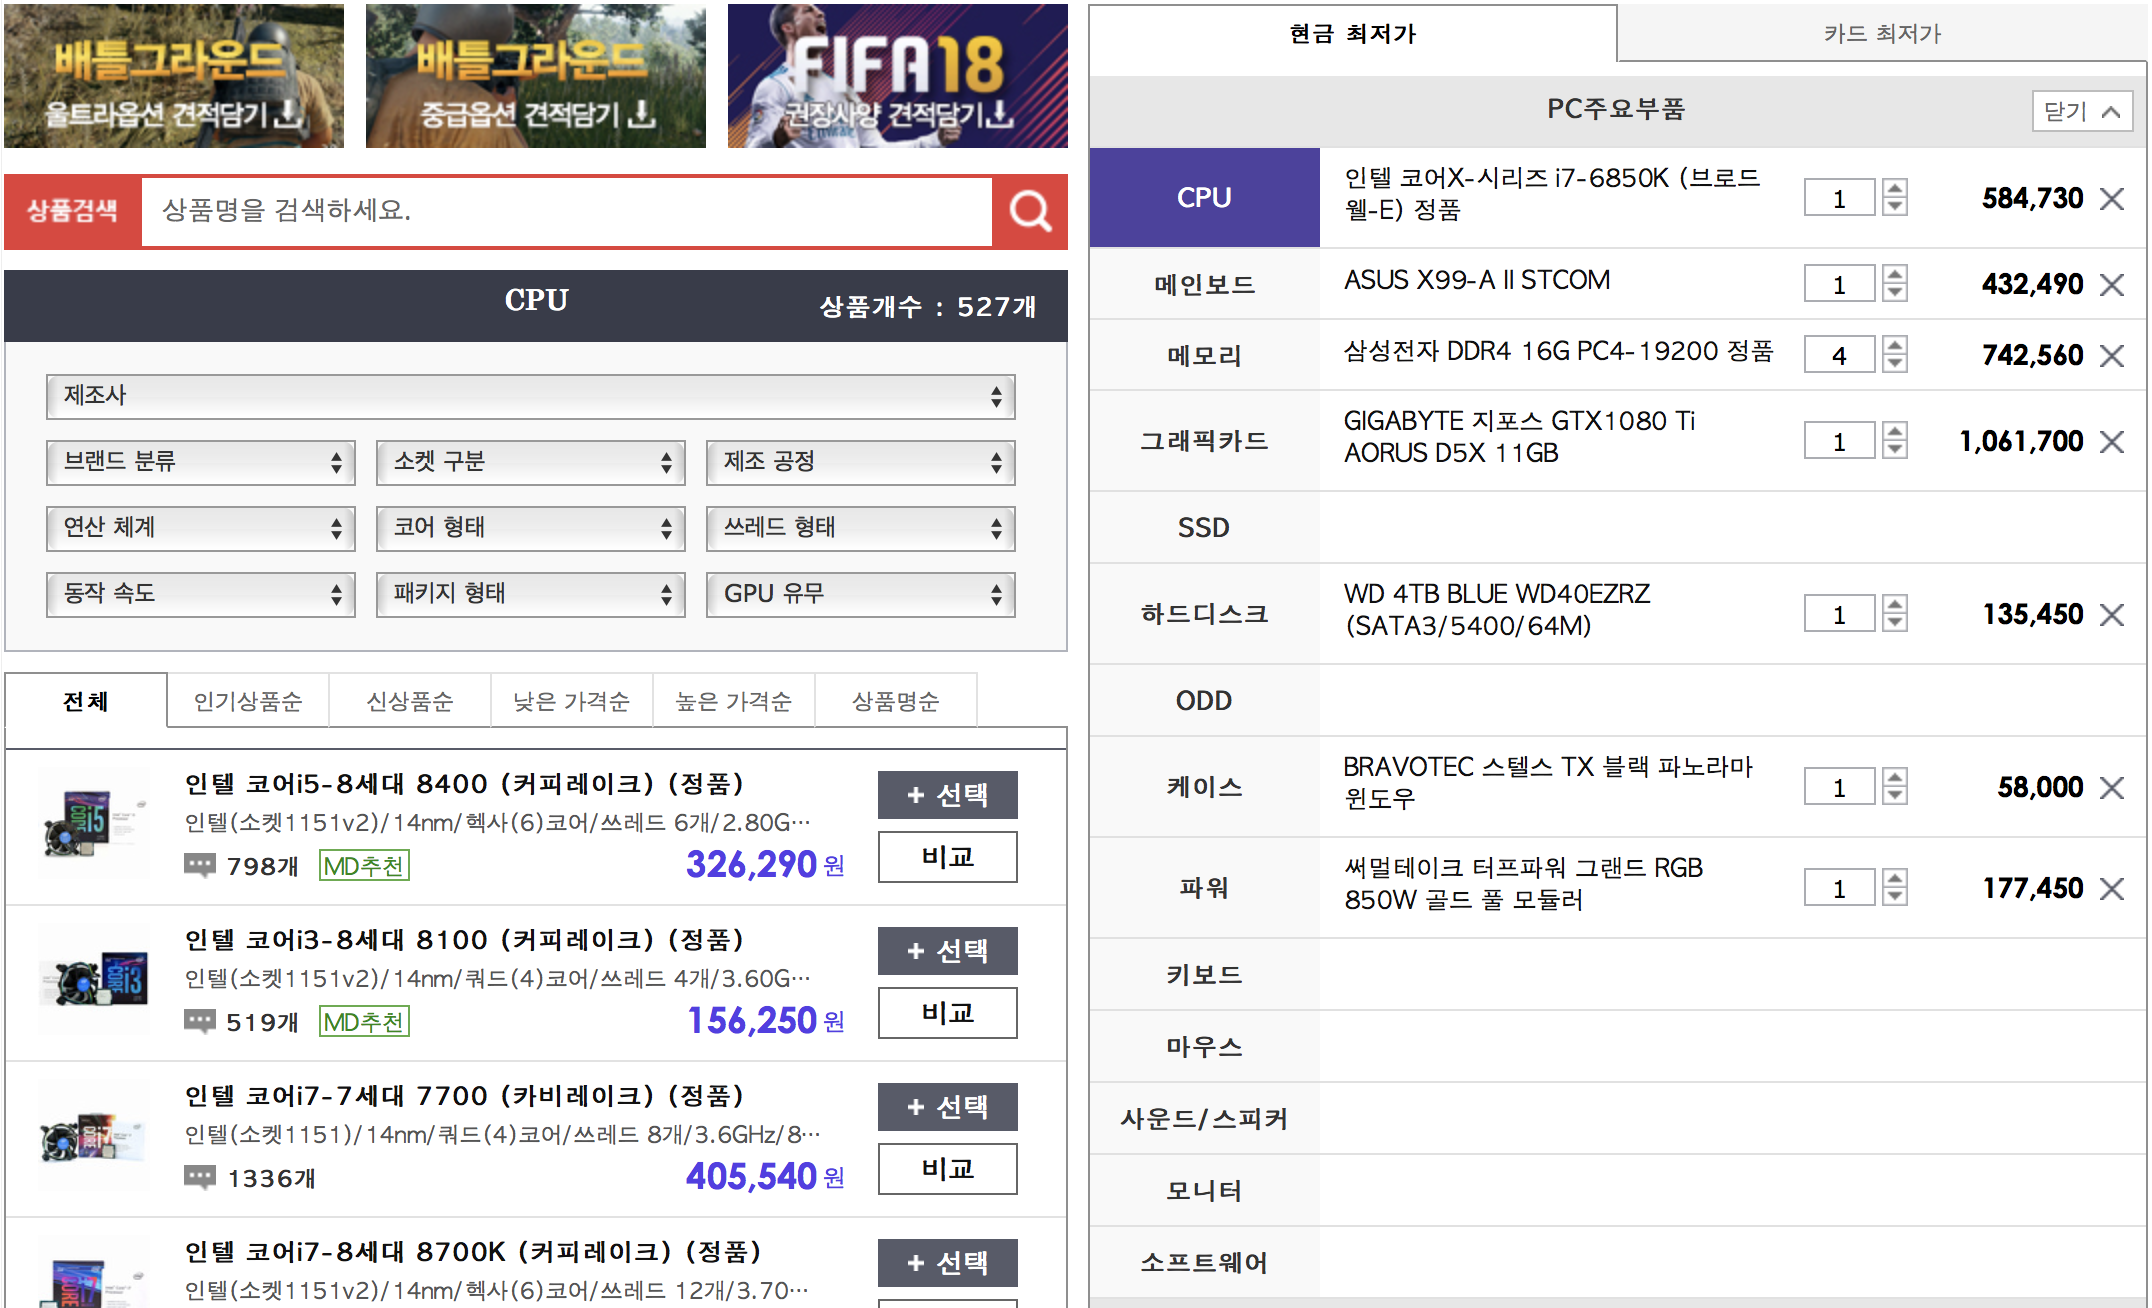This screenshot has width=2152, height=1308.
Task: Open the 쓰레드 형태 dropdown
Action: (x=861, y=528)
